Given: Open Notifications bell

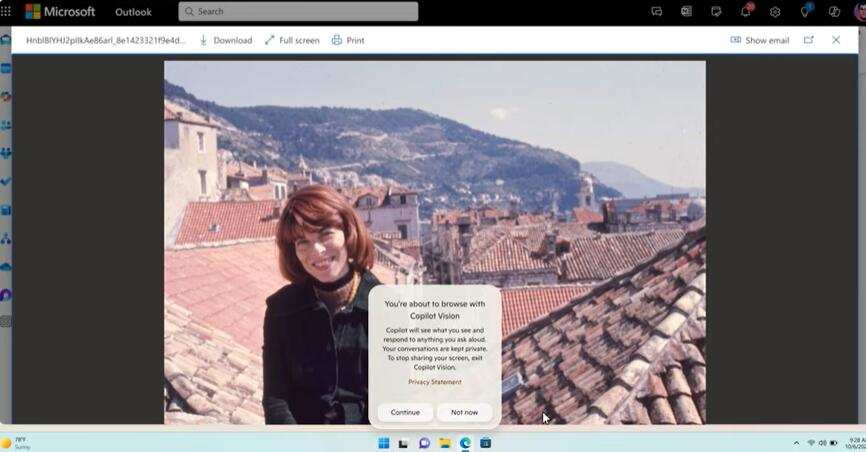Looking at the screenshot, I should click(746, 11).
